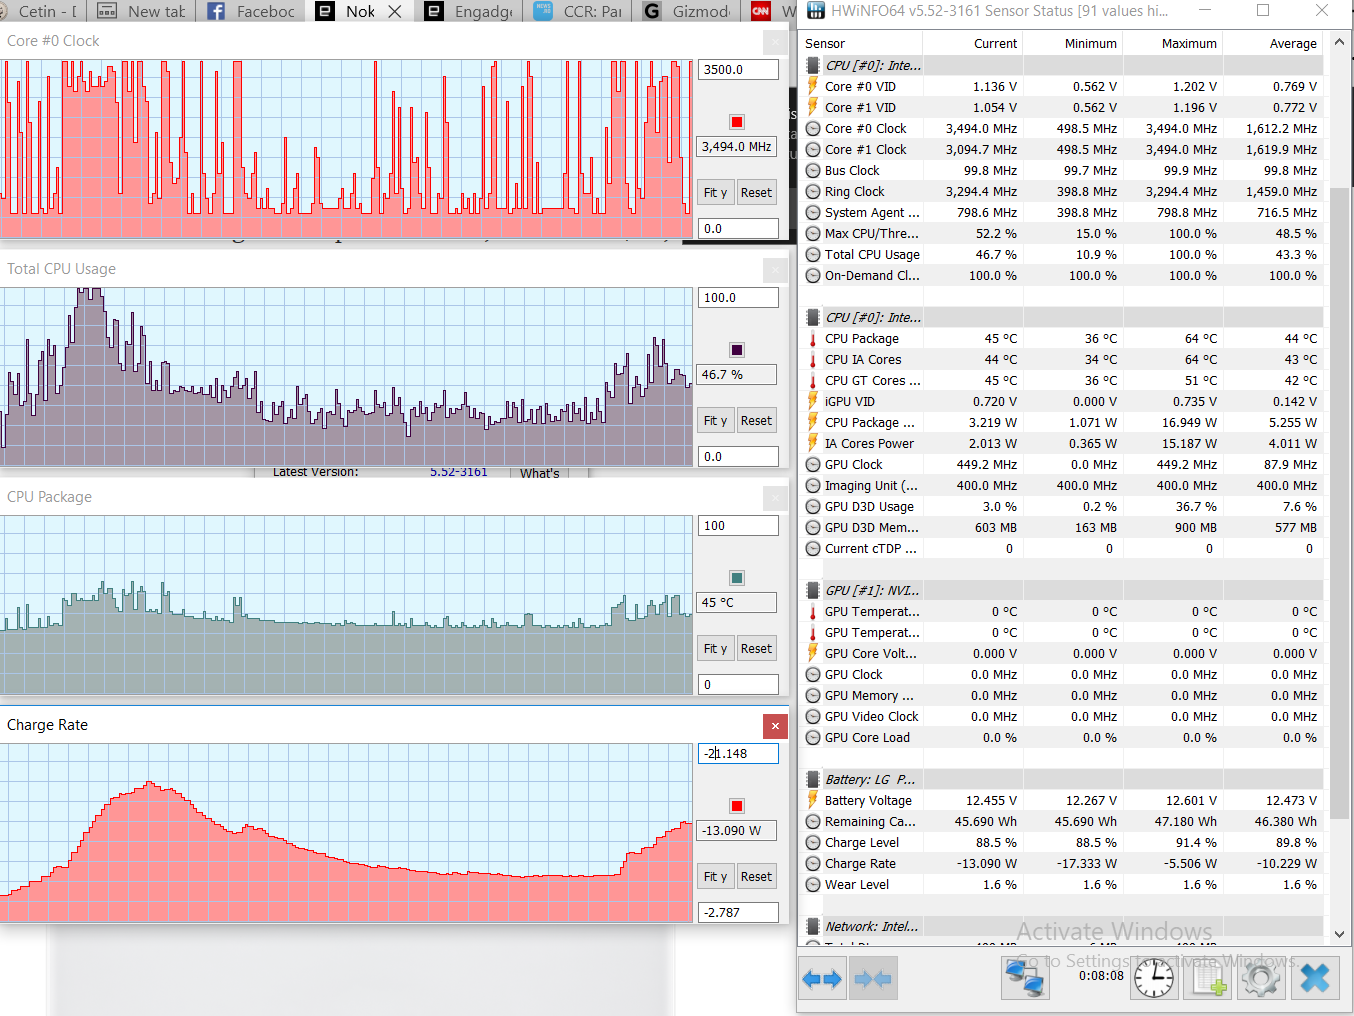1354x1016 pixels.
Task: Click Fit y in Charge Rate graph
Action: click(x=715, y=877)
